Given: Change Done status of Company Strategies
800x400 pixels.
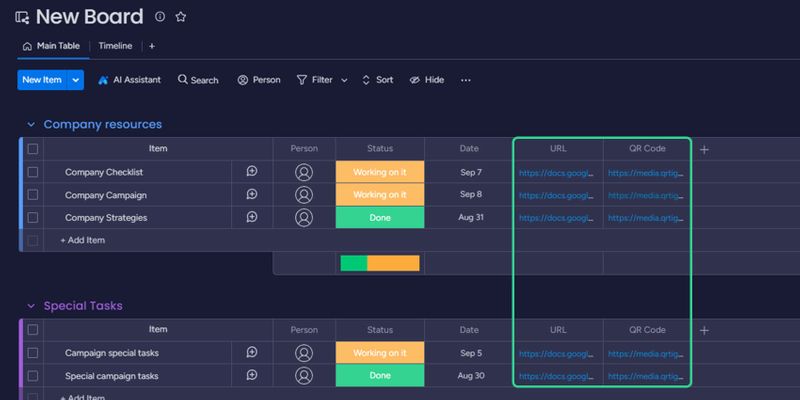Looking at the screenshot, I should pos(380,217).
